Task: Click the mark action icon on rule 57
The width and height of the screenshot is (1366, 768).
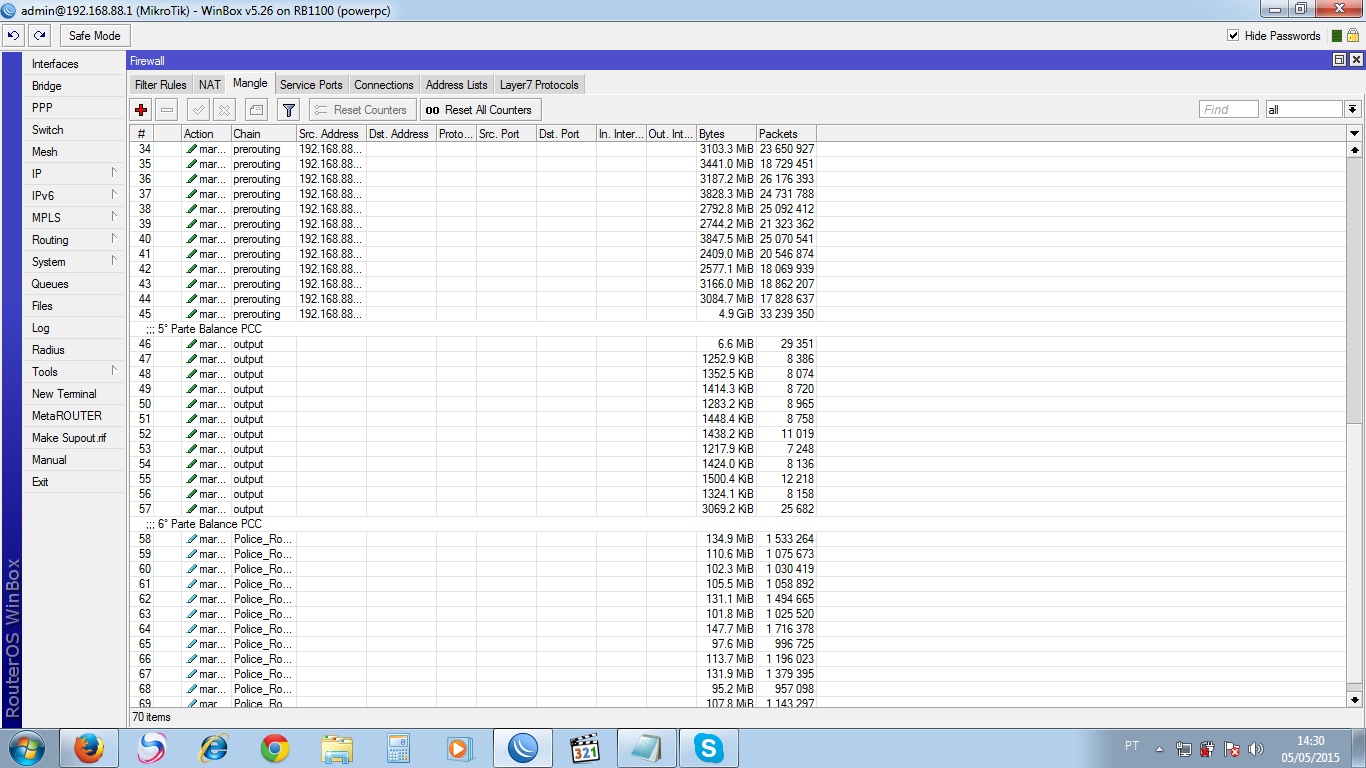Action: coord(191,509)
